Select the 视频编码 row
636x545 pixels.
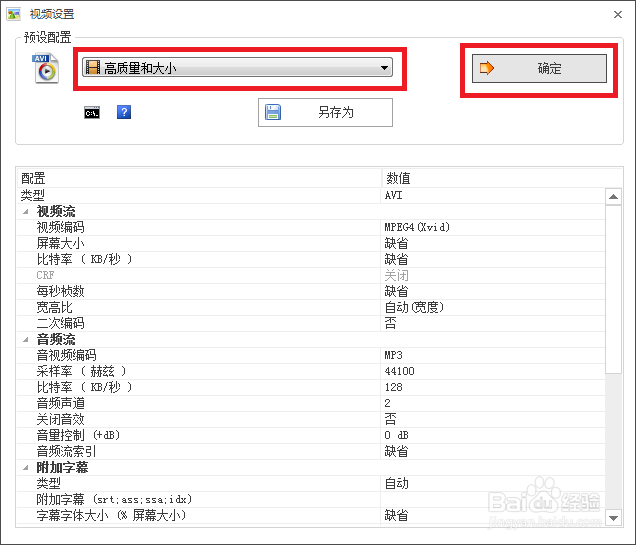tap(311, 227)
